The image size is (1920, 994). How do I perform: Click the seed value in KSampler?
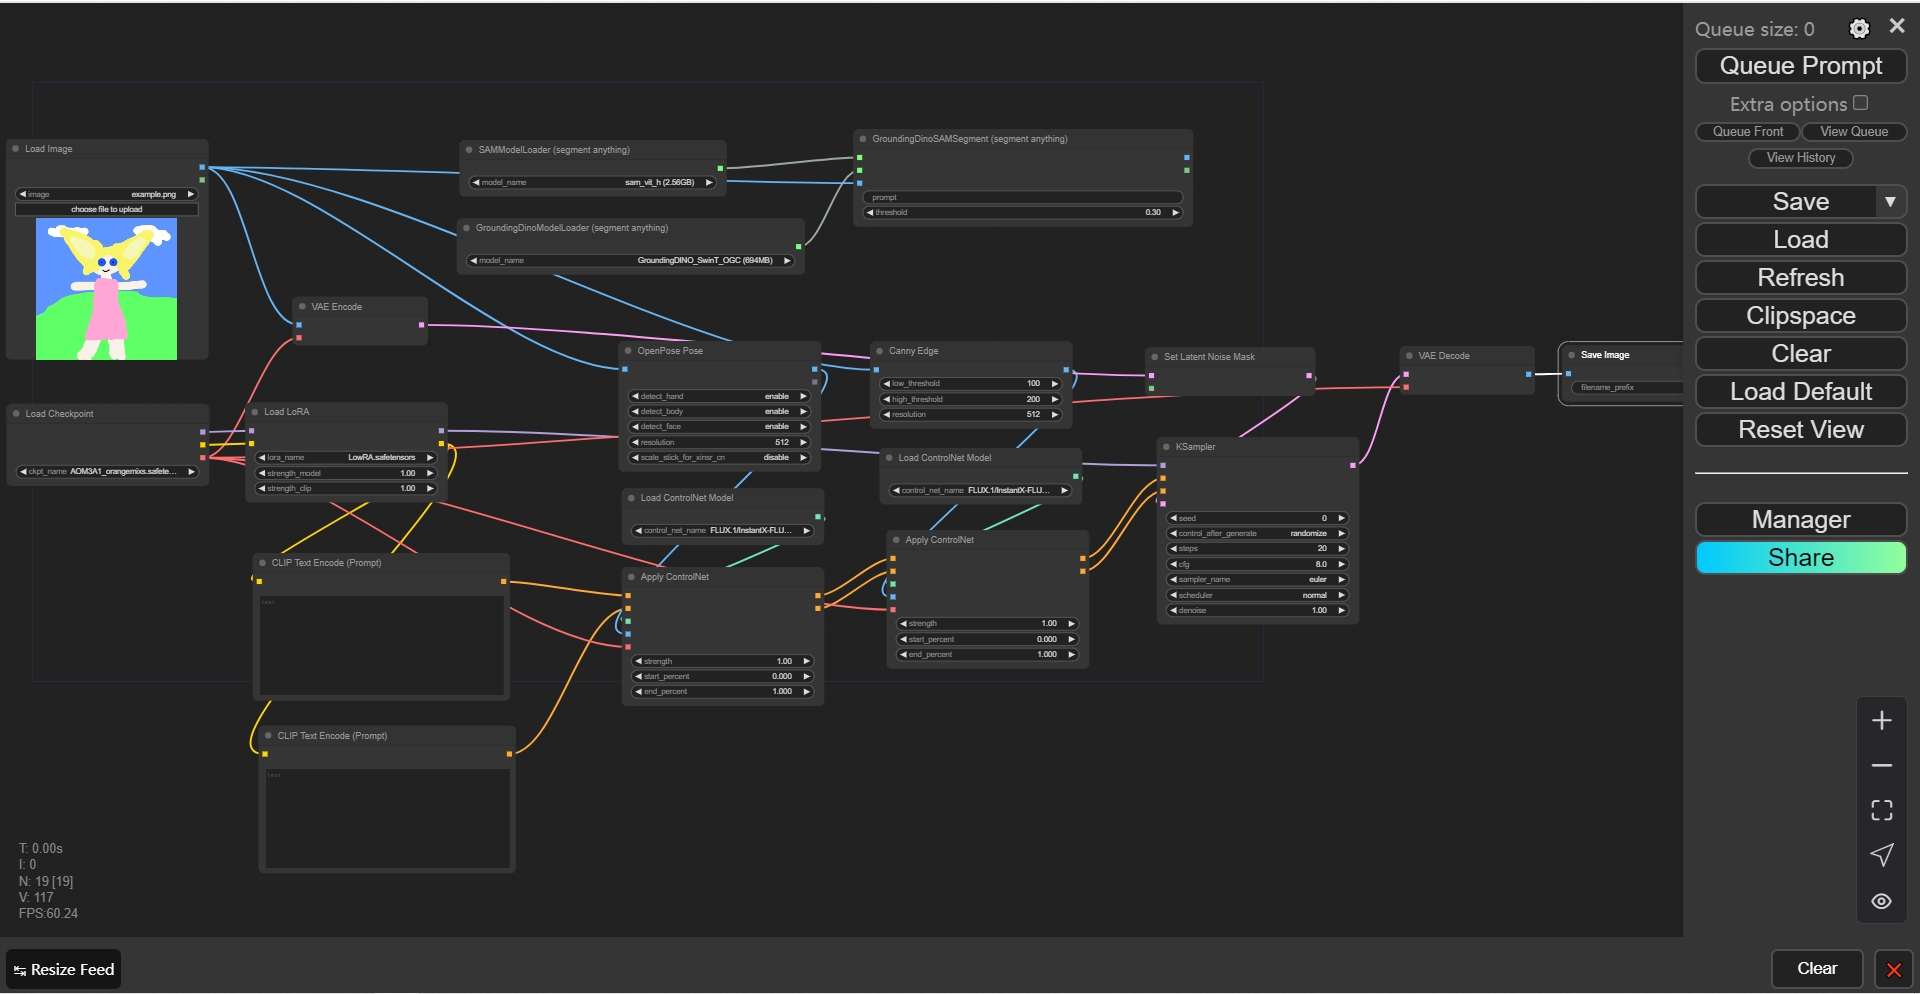pos(1258,519)
